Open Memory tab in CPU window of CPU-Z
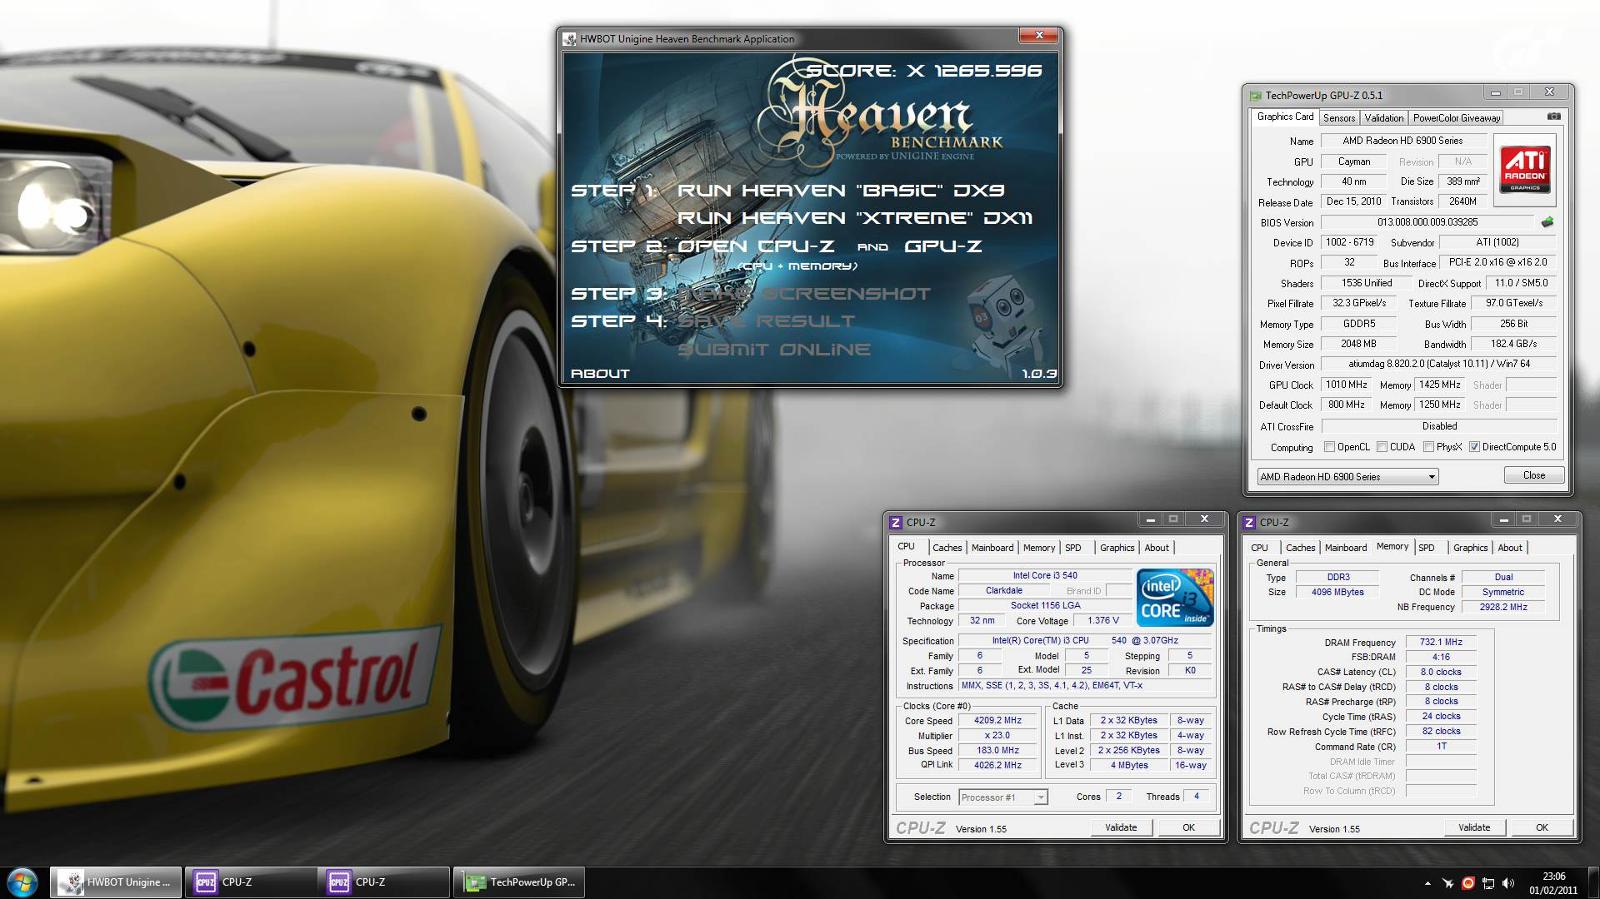This screenshot has width=1600, height=899. tap(1039, 548)
